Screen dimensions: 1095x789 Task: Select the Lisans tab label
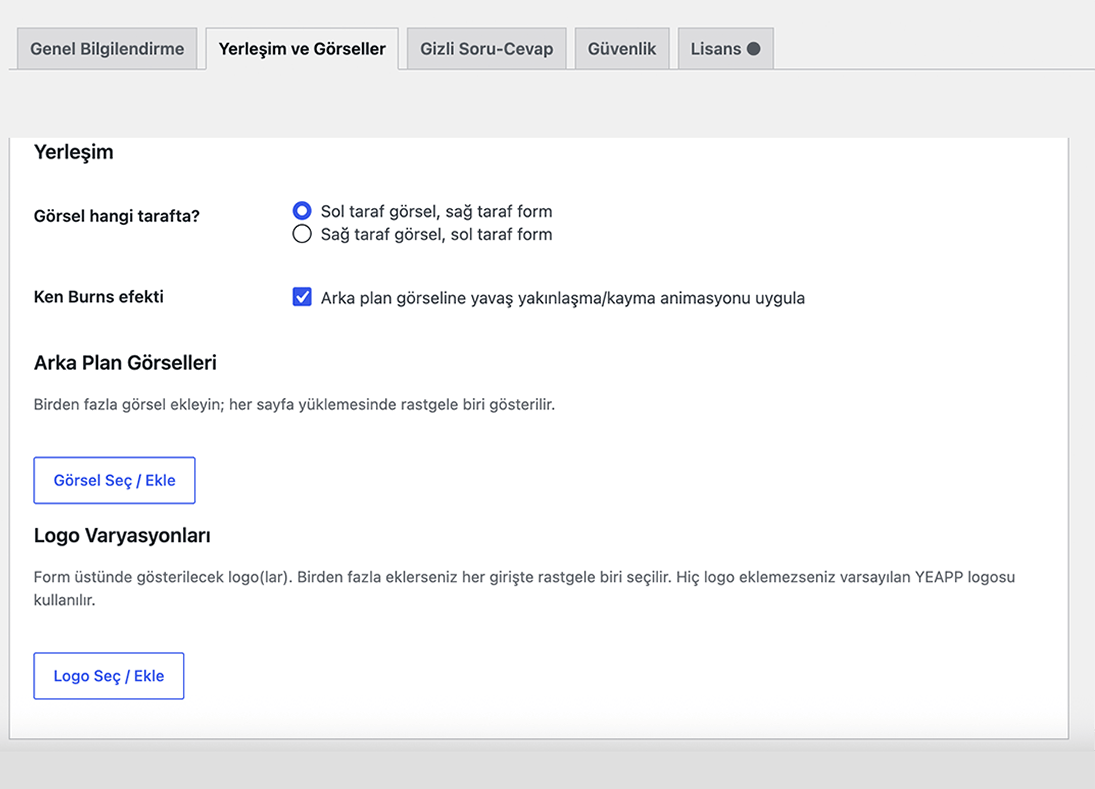click(x=716, y=49)
